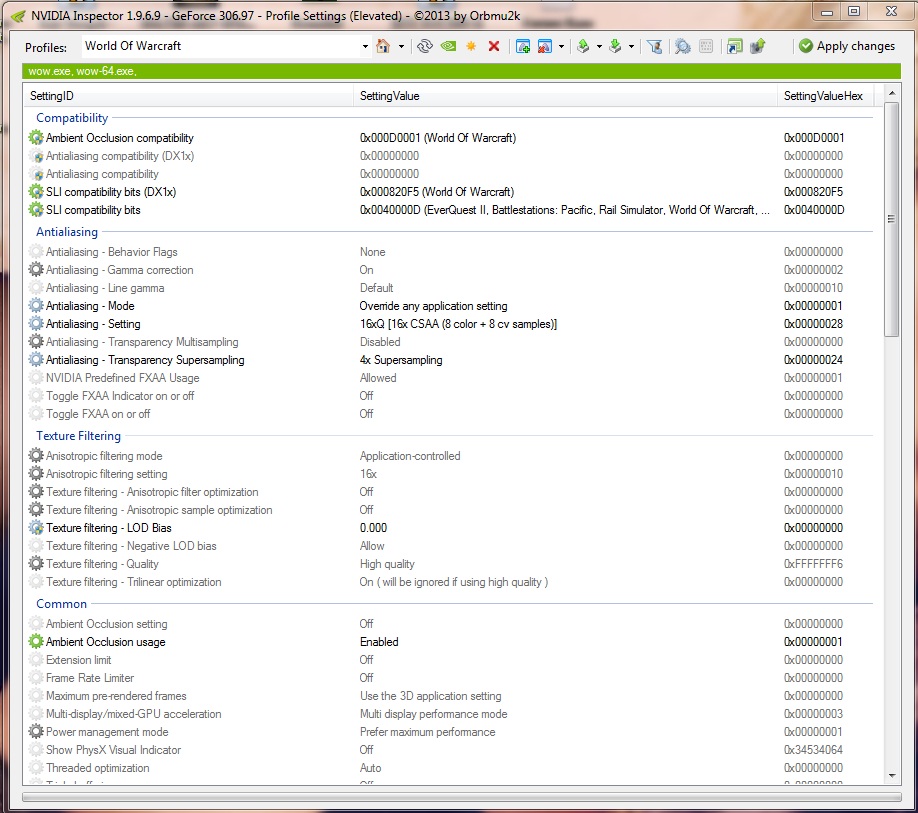Select the Antialiasing - Setting row label

(93, 324)
